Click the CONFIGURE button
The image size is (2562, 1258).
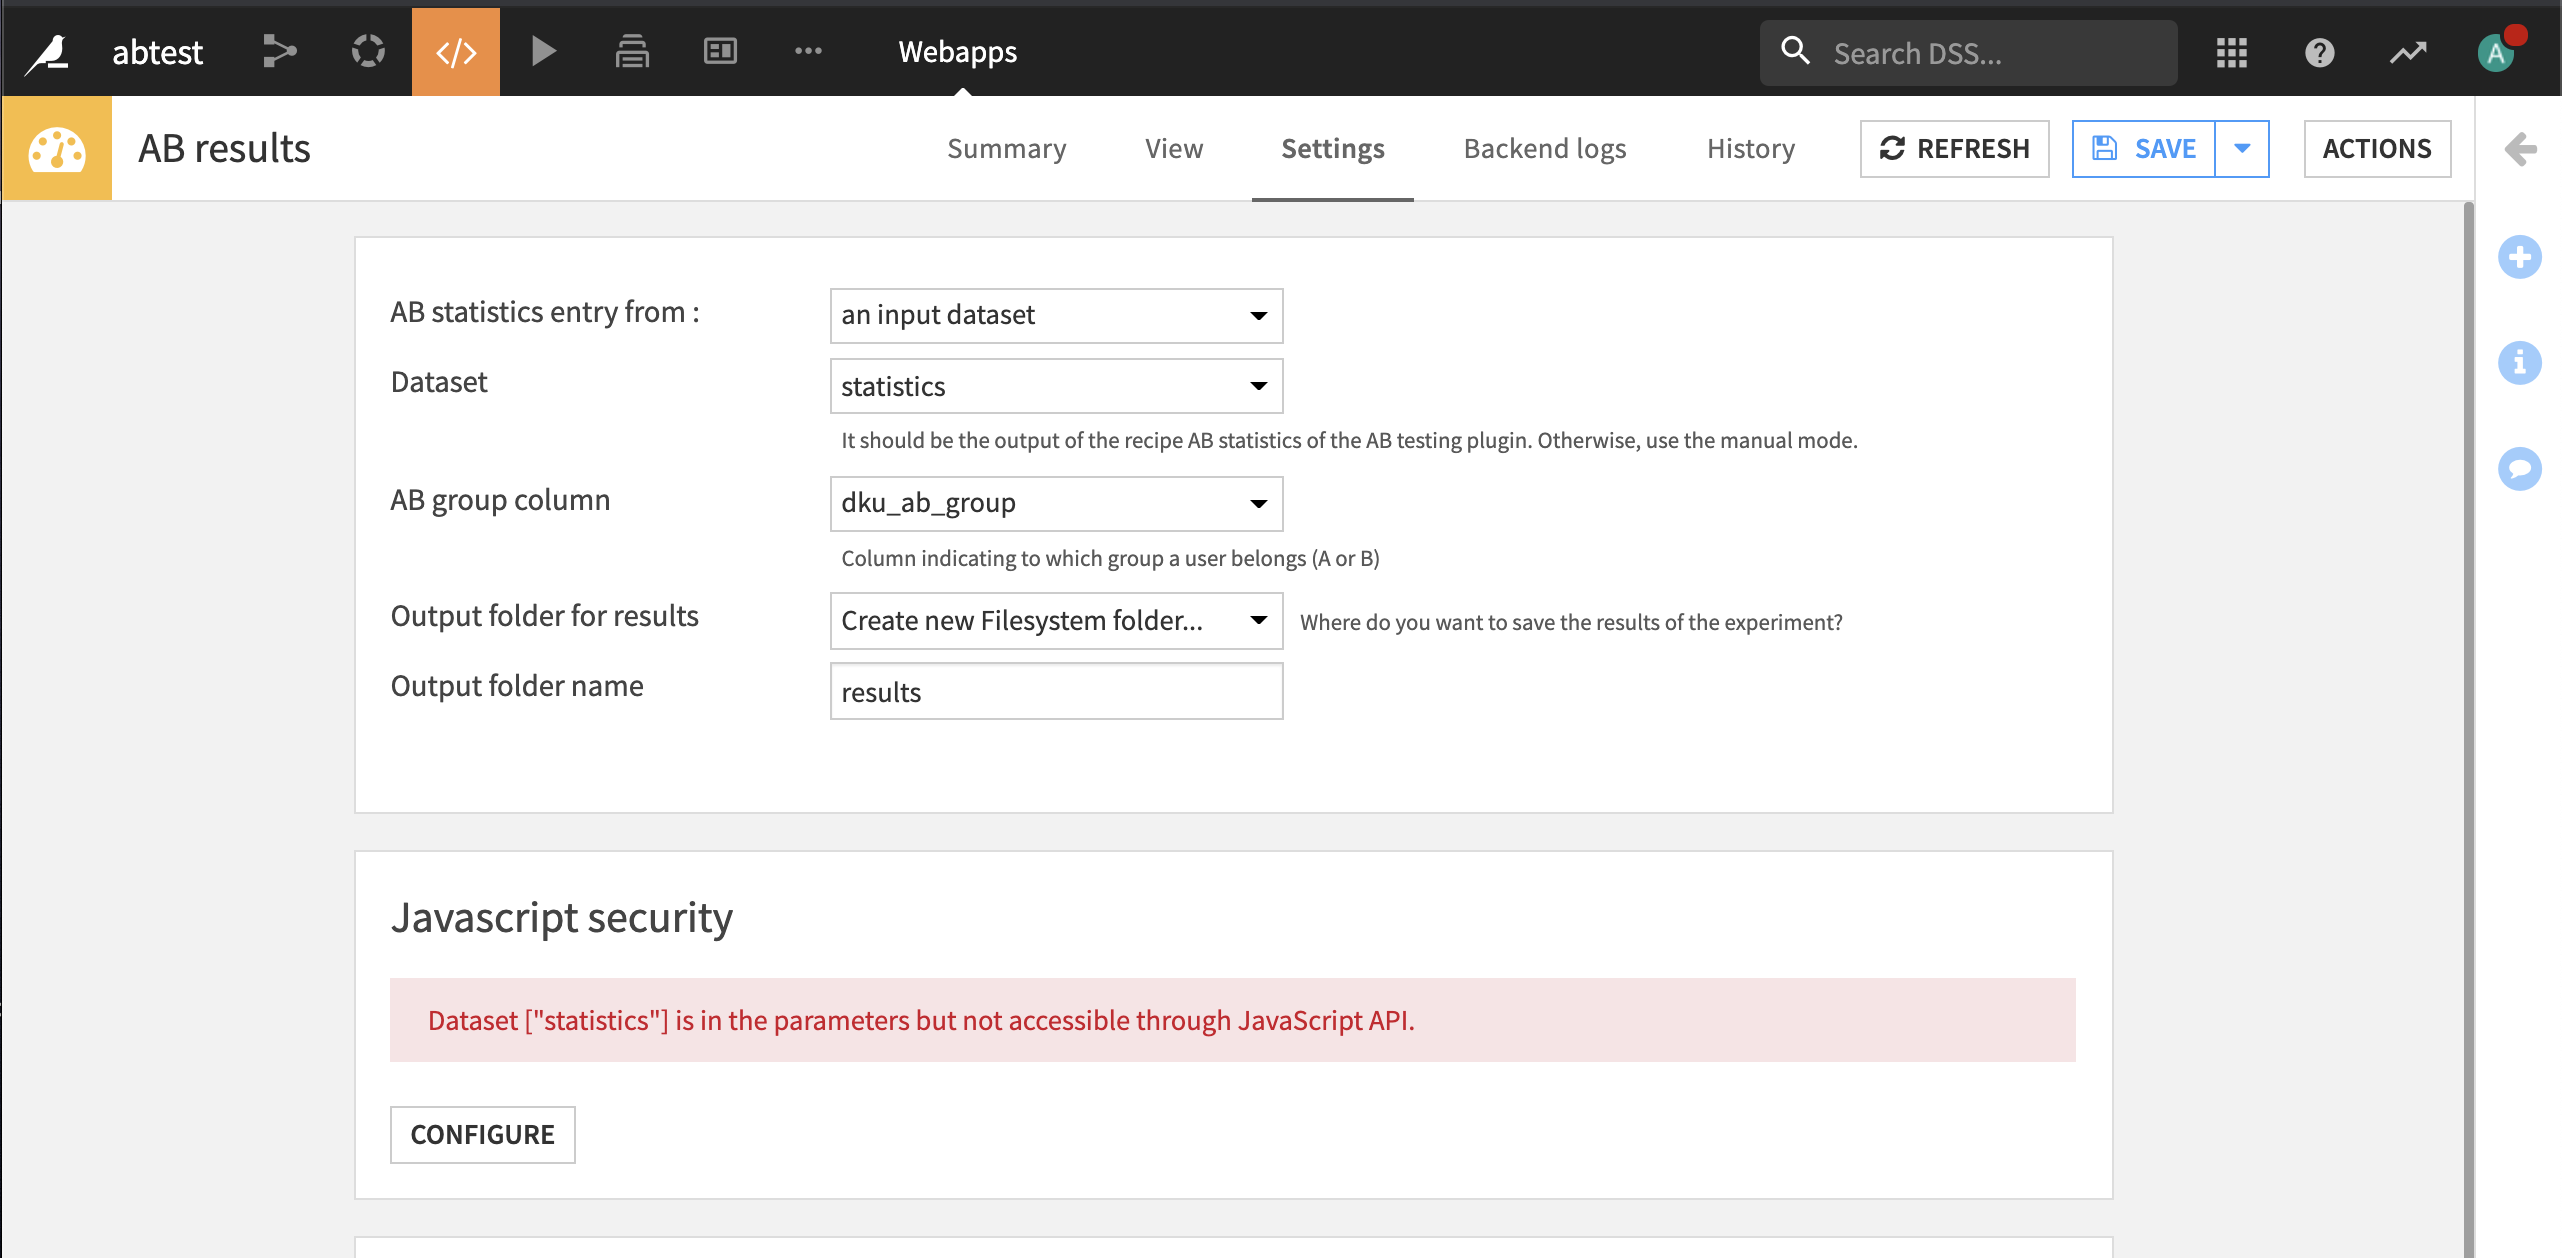pyautogui.click(x=482, y=1135)
